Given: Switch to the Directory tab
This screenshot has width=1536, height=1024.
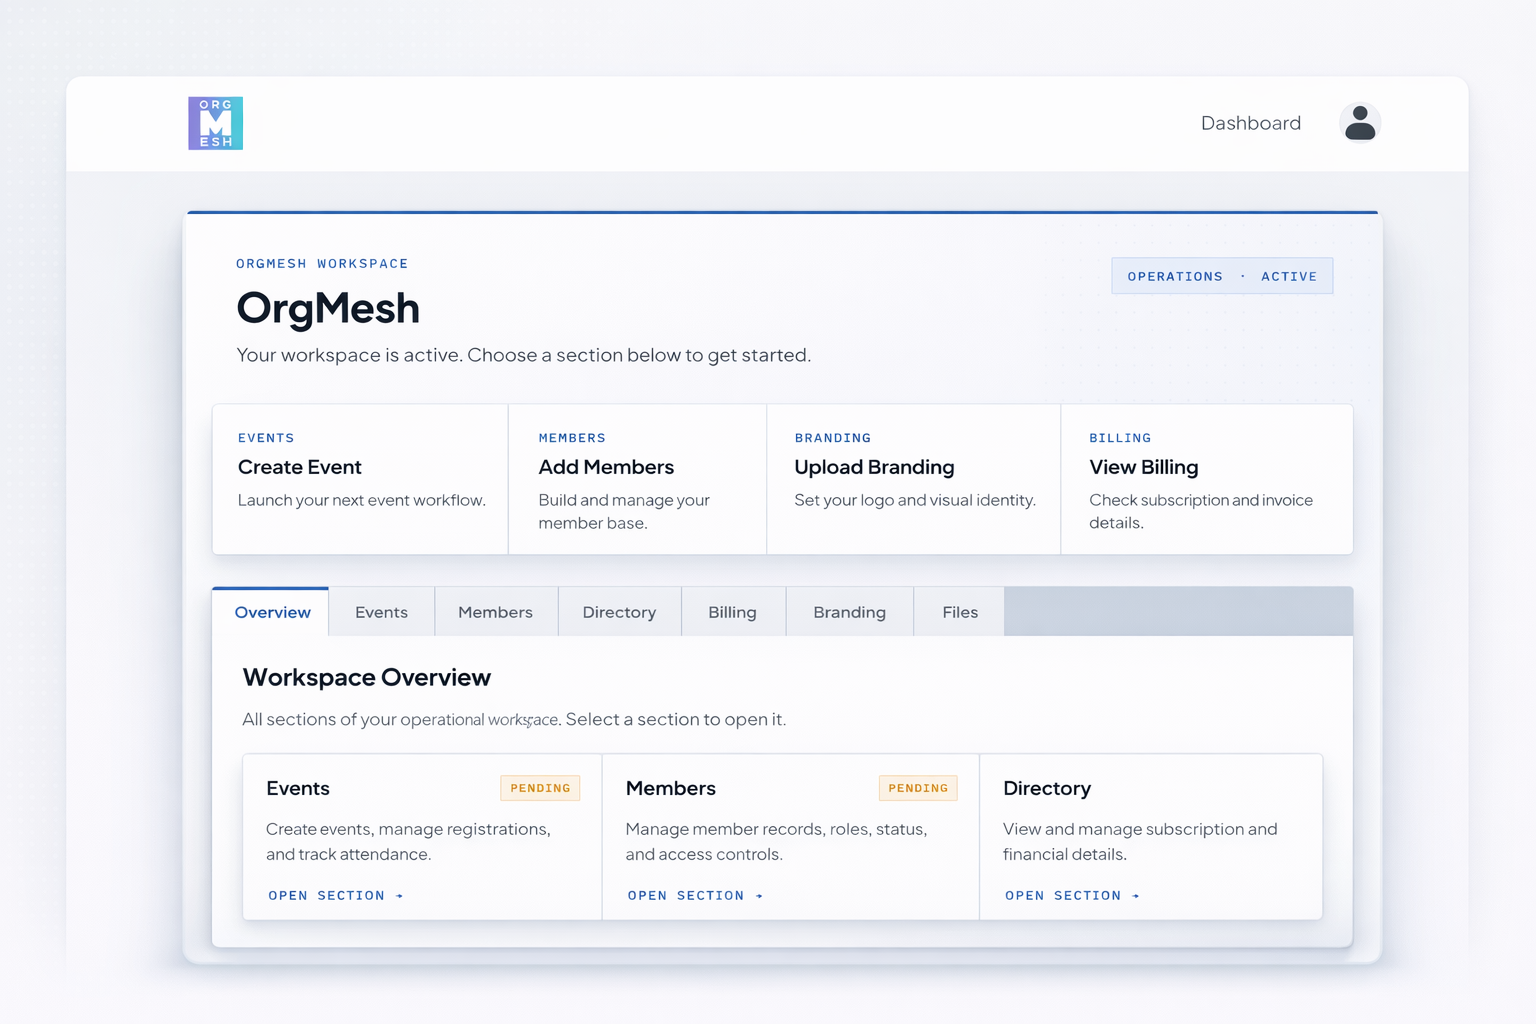Looking at the screenshot, I should click(619, 611).
